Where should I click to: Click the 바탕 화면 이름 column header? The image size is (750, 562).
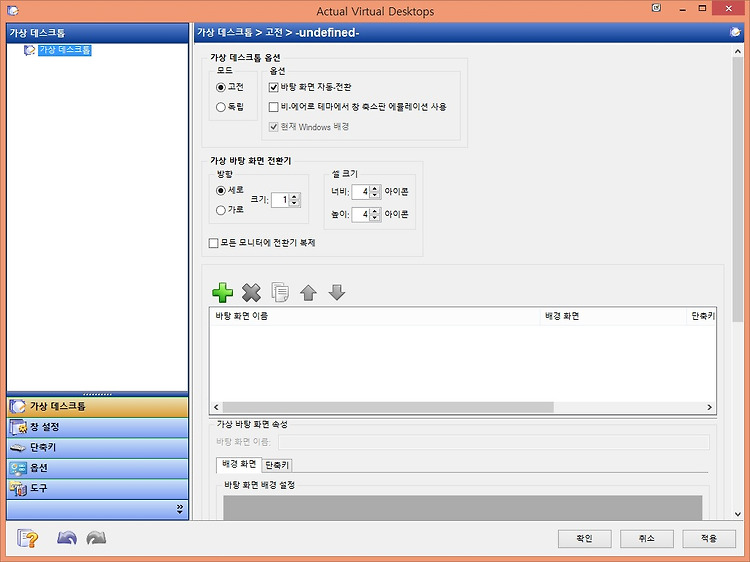pyautogui.click(x=375, y=317)
